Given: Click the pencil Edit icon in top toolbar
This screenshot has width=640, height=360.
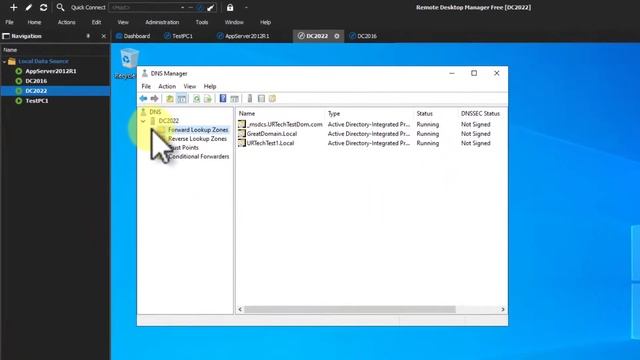Looking at the screenshot, I should [29, 7].
